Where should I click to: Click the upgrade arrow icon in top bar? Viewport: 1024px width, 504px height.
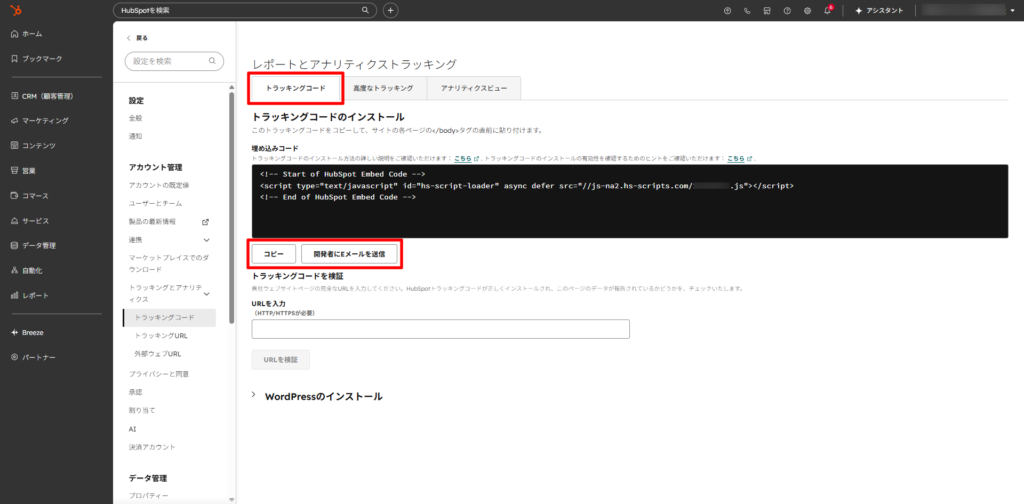pos(728,10)
